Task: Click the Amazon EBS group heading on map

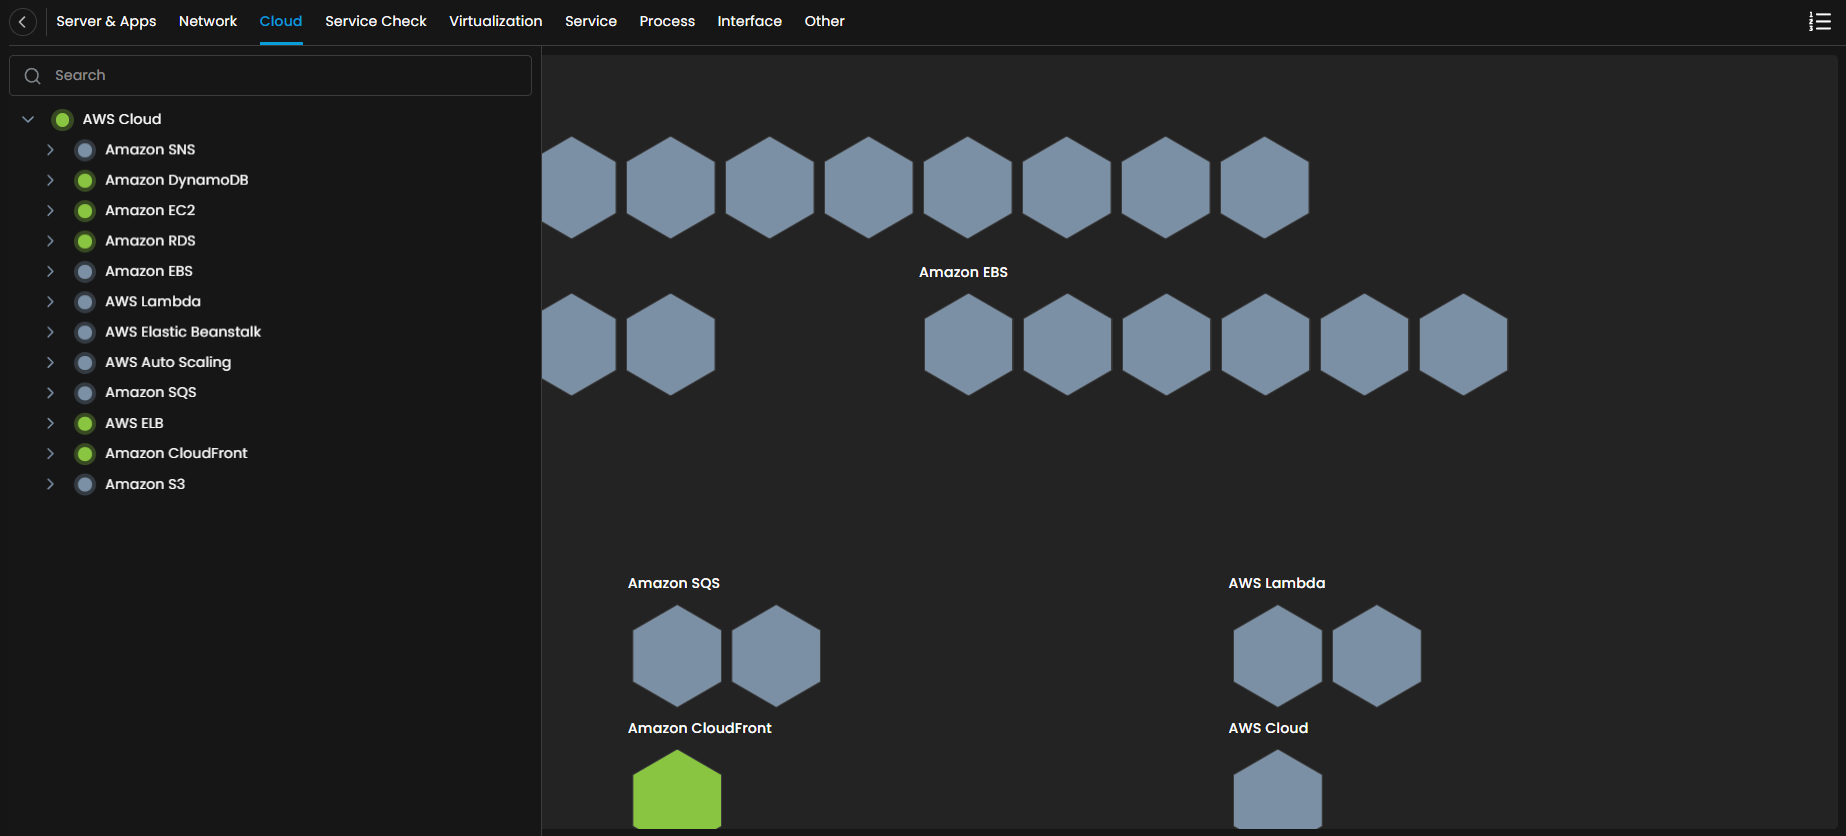Action: tap(963, 272)
